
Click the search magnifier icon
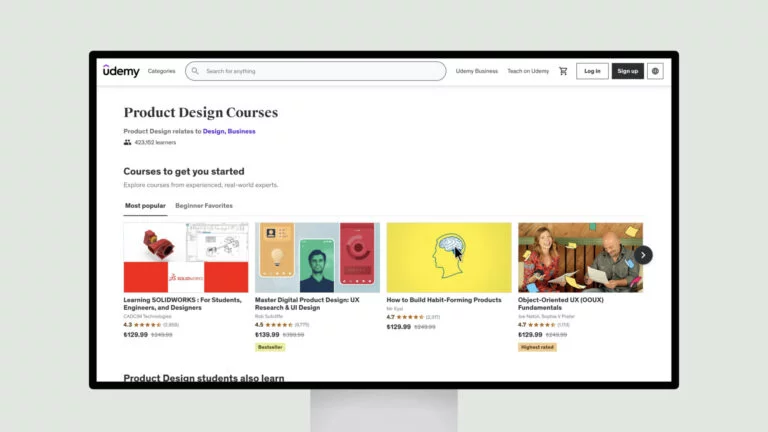195,71
